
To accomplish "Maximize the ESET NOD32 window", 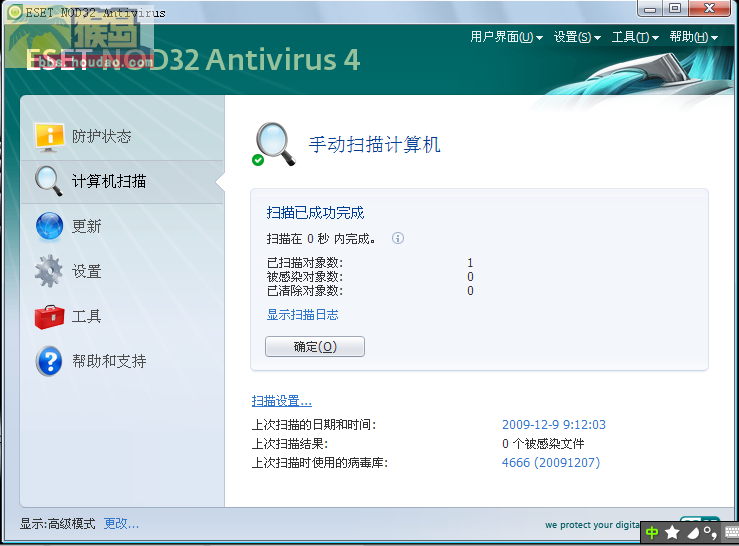I will (675, 8).
